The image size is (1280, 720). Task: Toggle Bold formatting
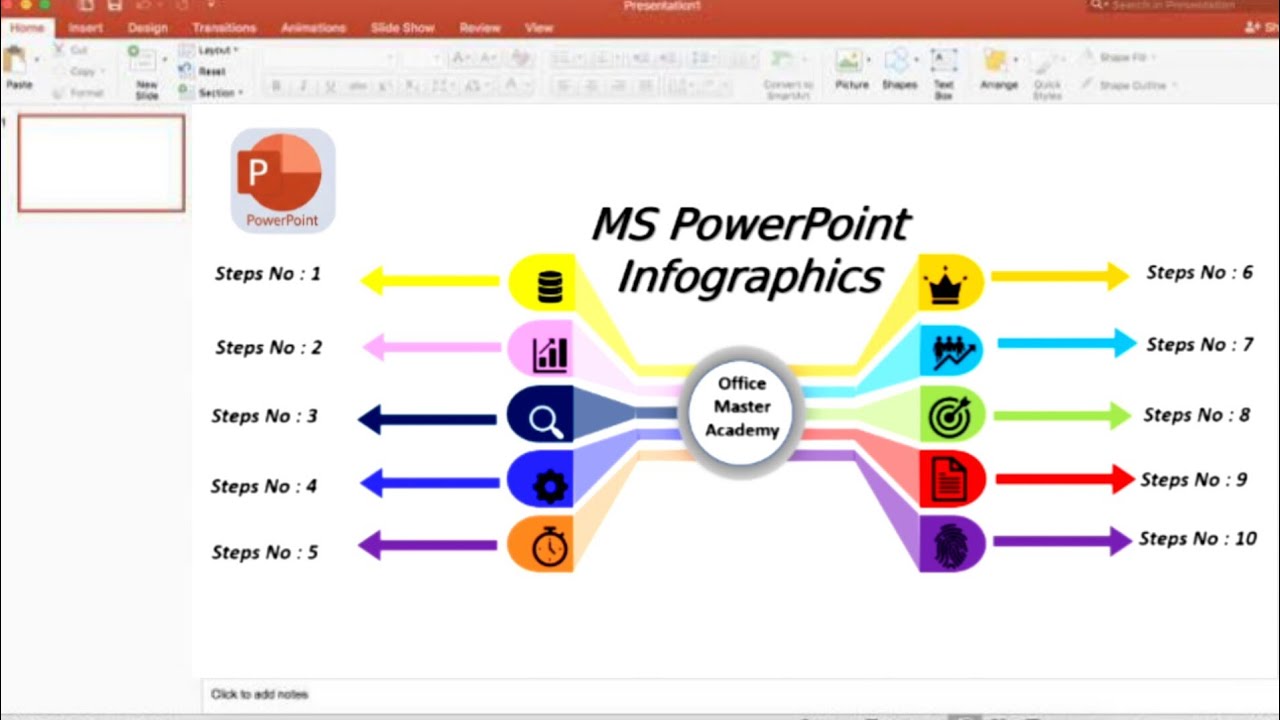point(277,87)
